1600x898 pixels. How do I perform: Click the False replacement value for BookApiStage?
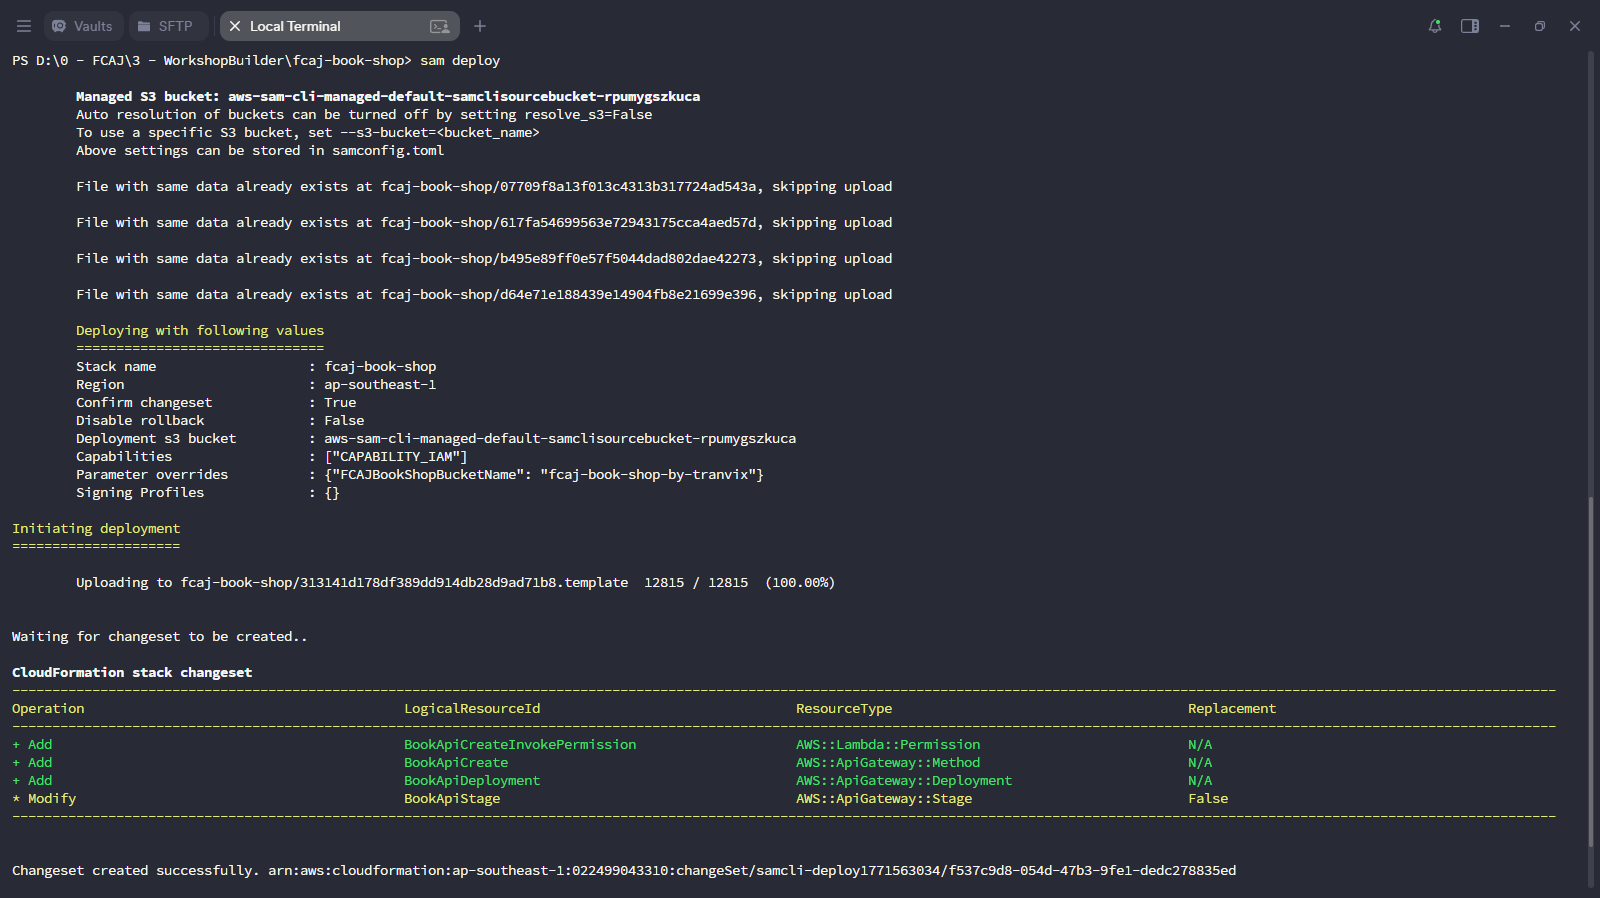1208,799
